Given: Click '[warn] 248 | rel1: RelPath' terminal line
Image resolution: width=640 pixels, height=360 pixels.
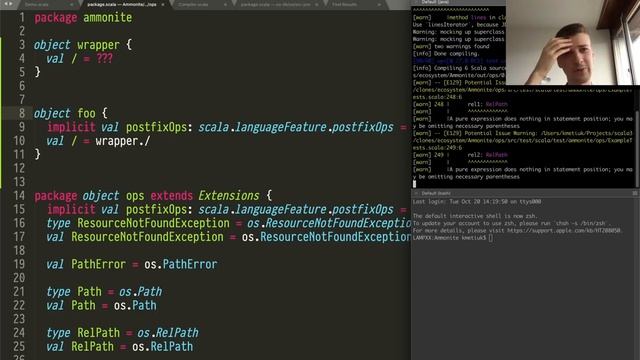Looking at the screenshot, I should [460, 104].
